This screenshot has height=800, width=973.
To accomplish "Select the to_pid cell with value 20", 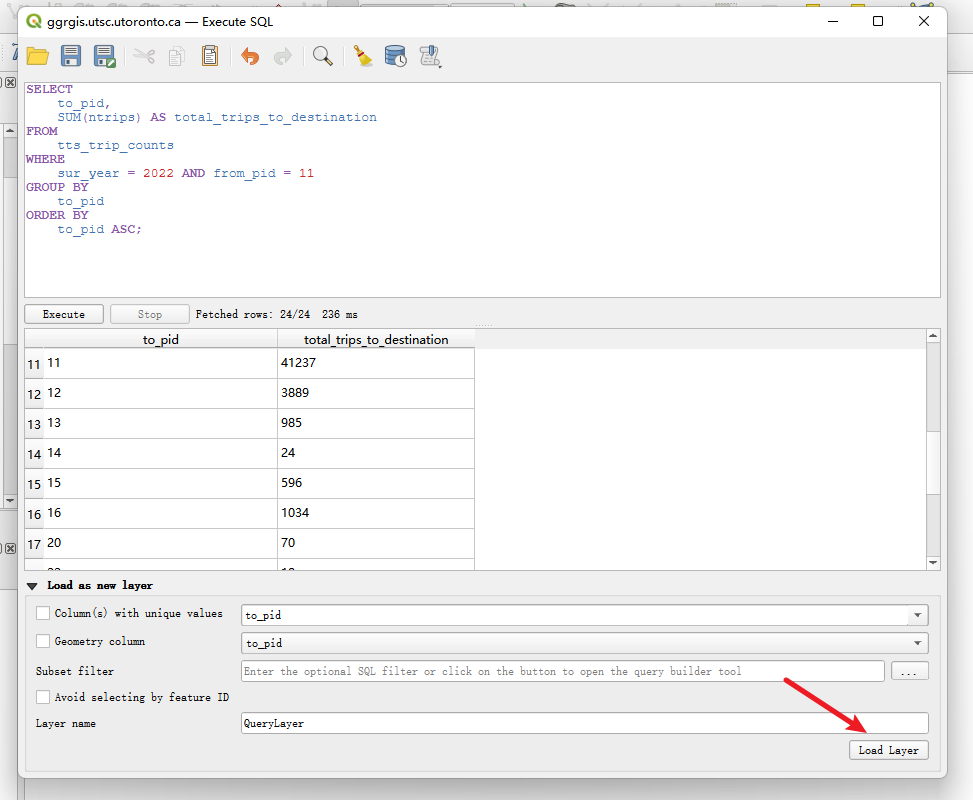I will (160, 543).
